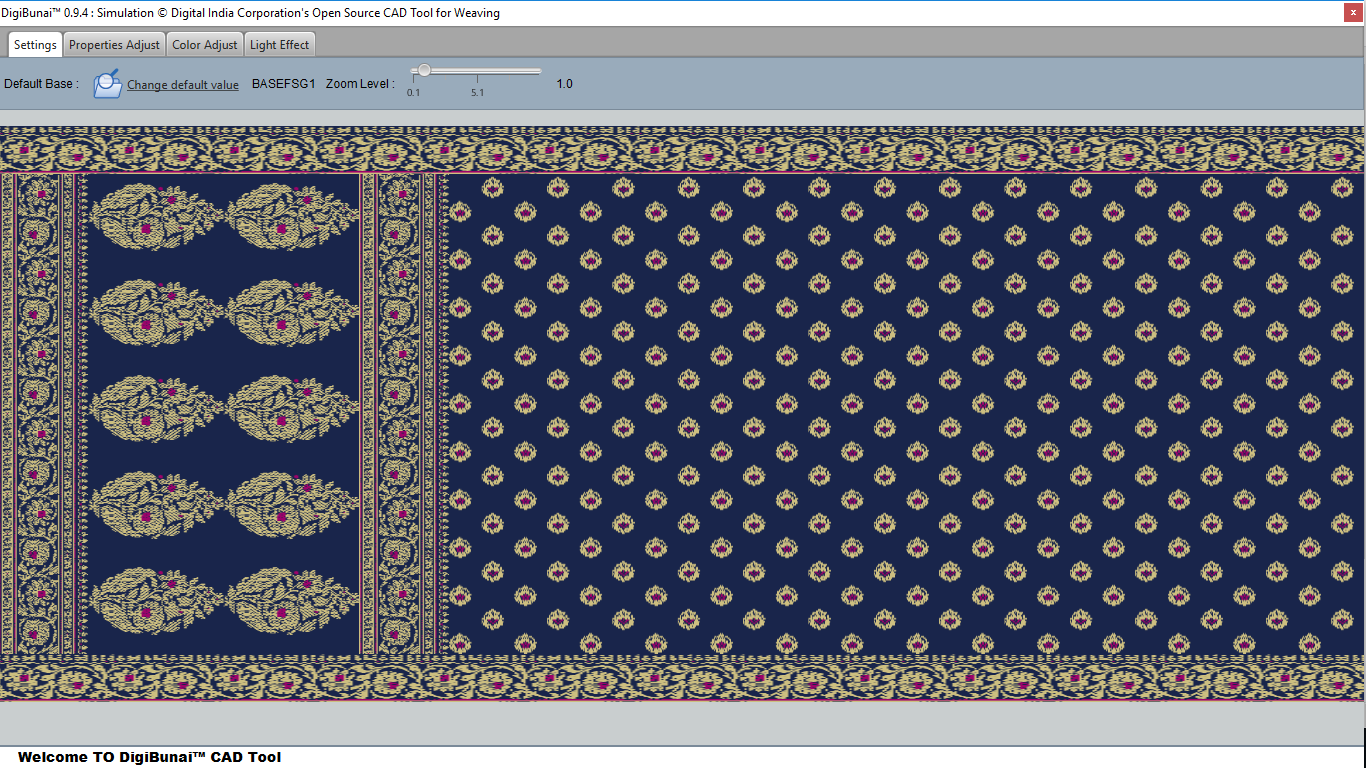The height and width of the screenshot is (768, 1366).
Task: Click the Default Base label
Action: pyautogui.click(x=41, y=84)
